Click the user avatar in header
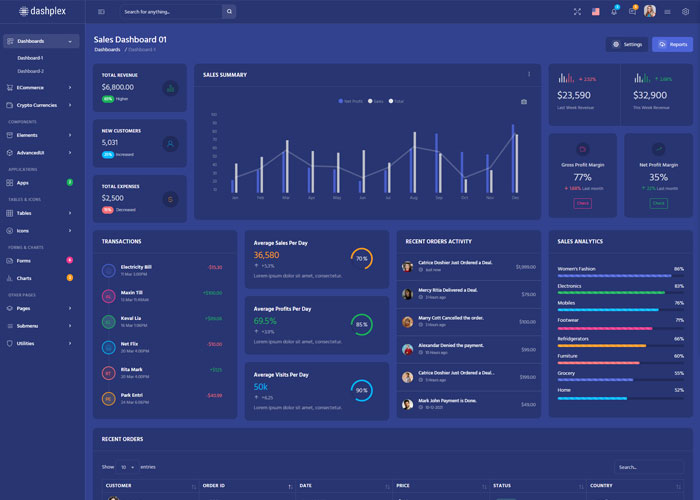This screenshot has height=500, width=700. pos(650,12)
